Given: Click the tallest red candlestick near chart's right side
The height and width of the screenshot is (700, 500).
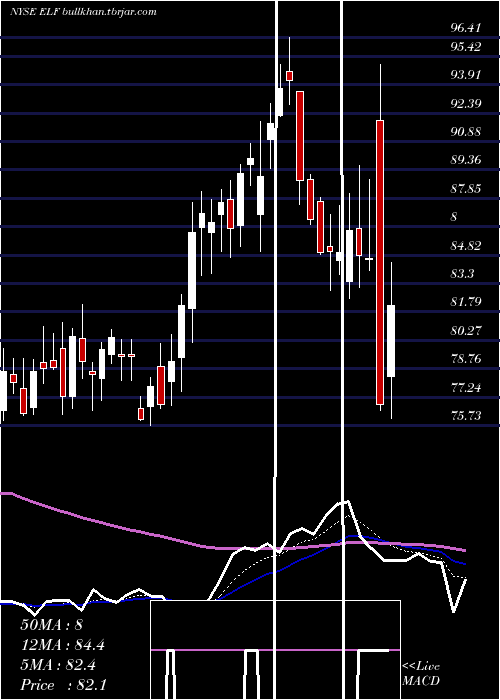Looking at the screenshot, I should tap(380, 262).
